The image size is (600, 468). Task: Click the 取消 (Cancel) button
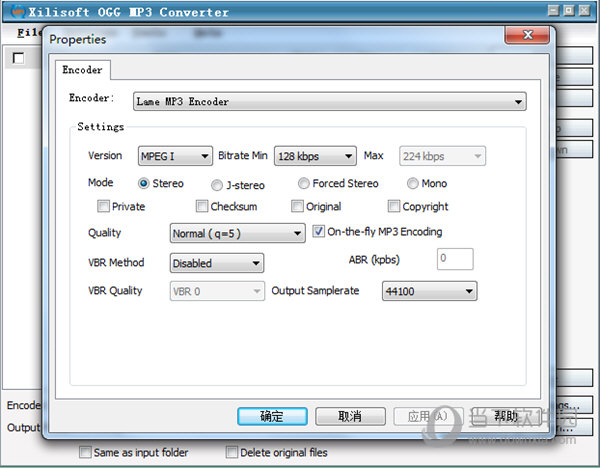[350, 416]
